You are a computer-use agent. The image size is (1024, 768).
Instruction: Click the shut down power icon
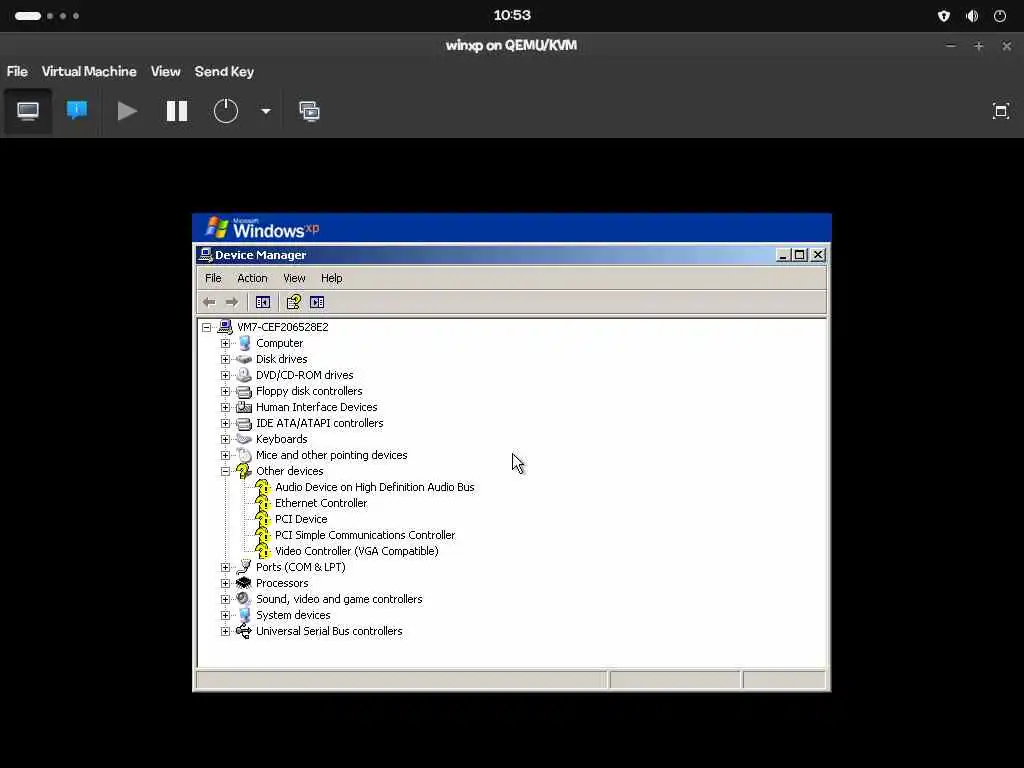pyautogui.click(x=225, y=111)
